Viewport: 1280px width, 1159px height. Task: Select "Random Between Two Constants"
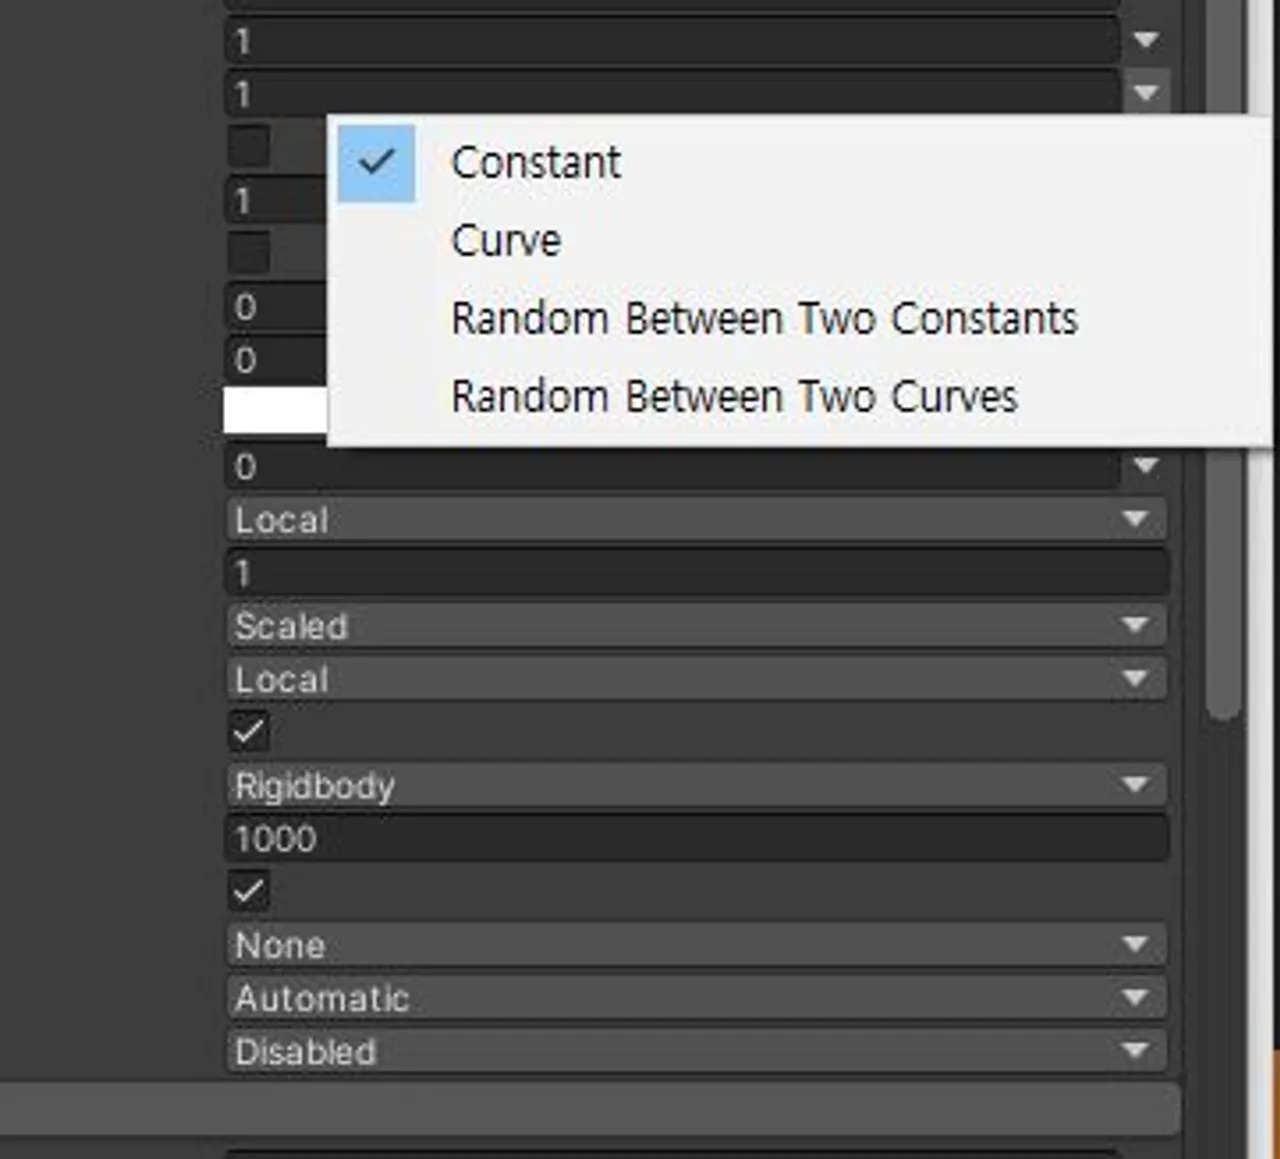[x=765, y=317]
